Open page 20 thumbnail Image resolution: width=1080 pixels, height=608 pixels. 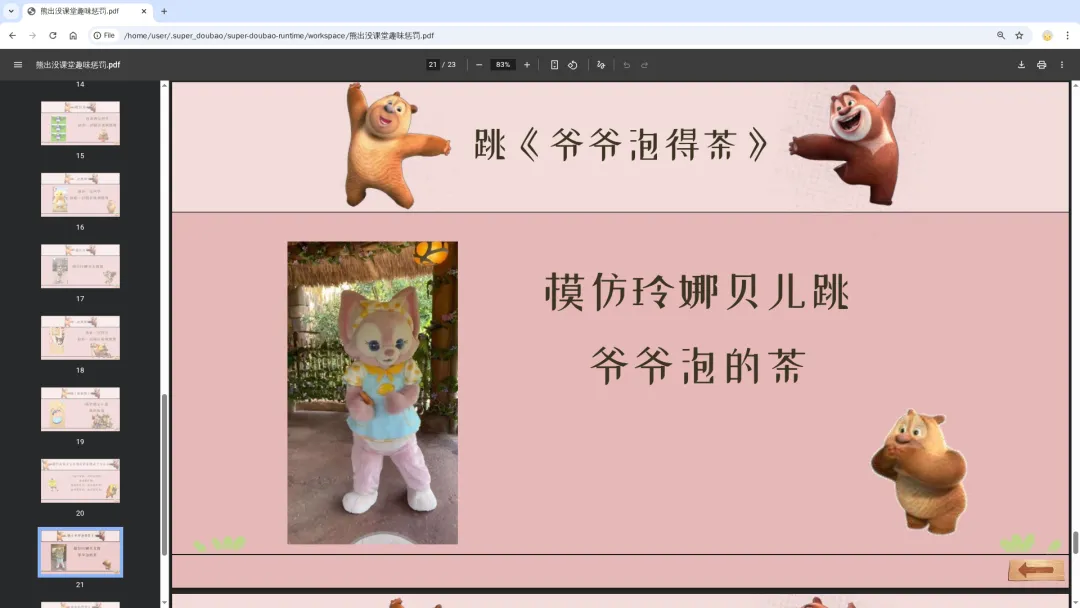point(80,481)
